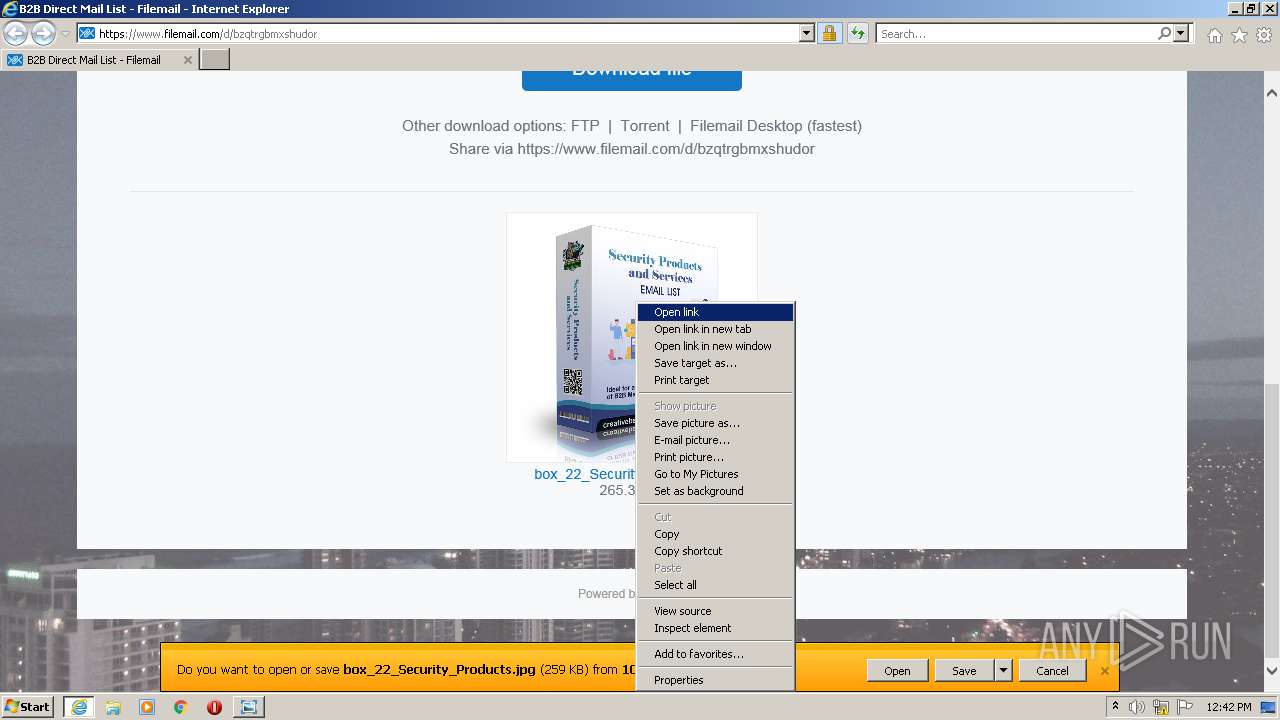Click the volume speaker tray icon
Image resolution: width=1280 pixels, height=720 pixels.
[1137, 707]
